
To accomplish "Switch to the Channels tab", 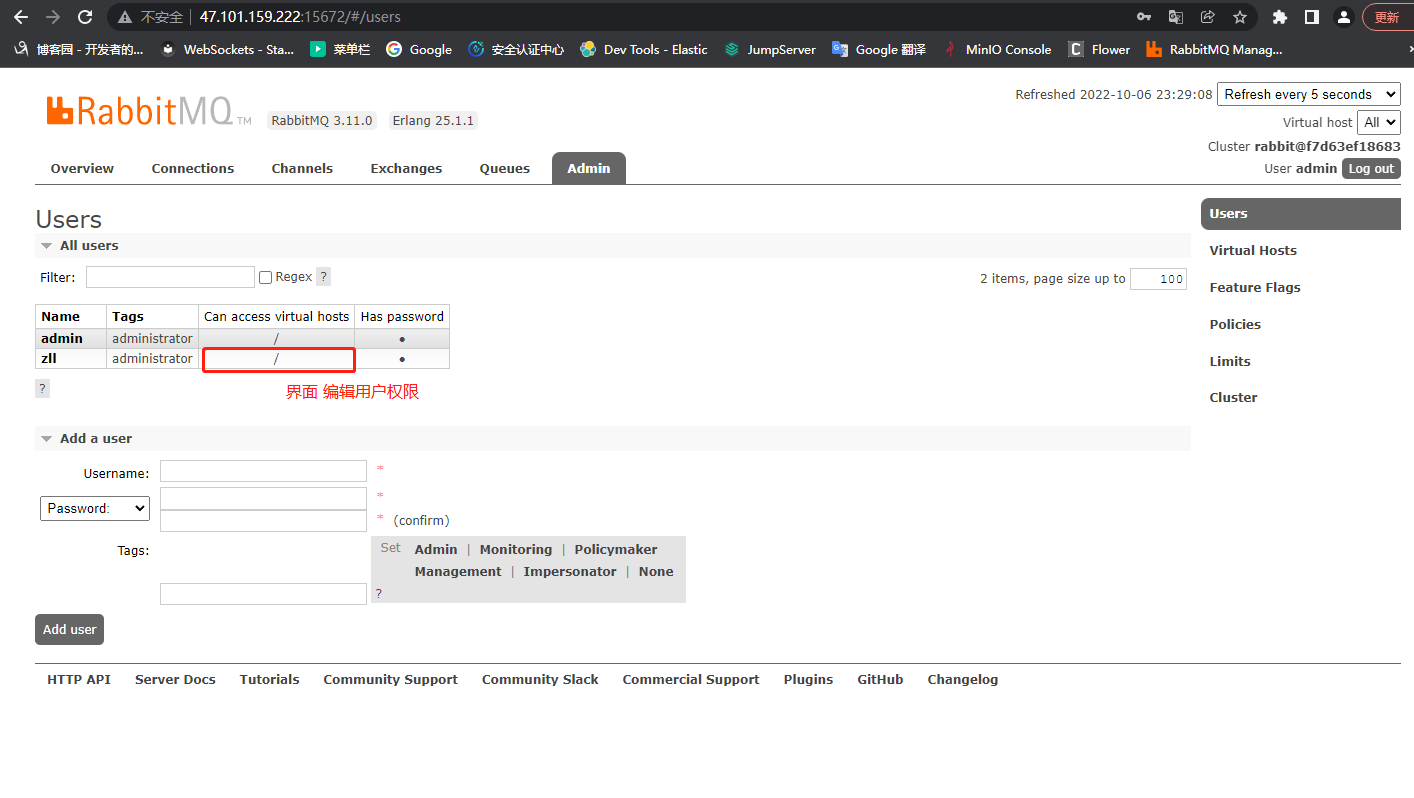I will tap(302, 168).
